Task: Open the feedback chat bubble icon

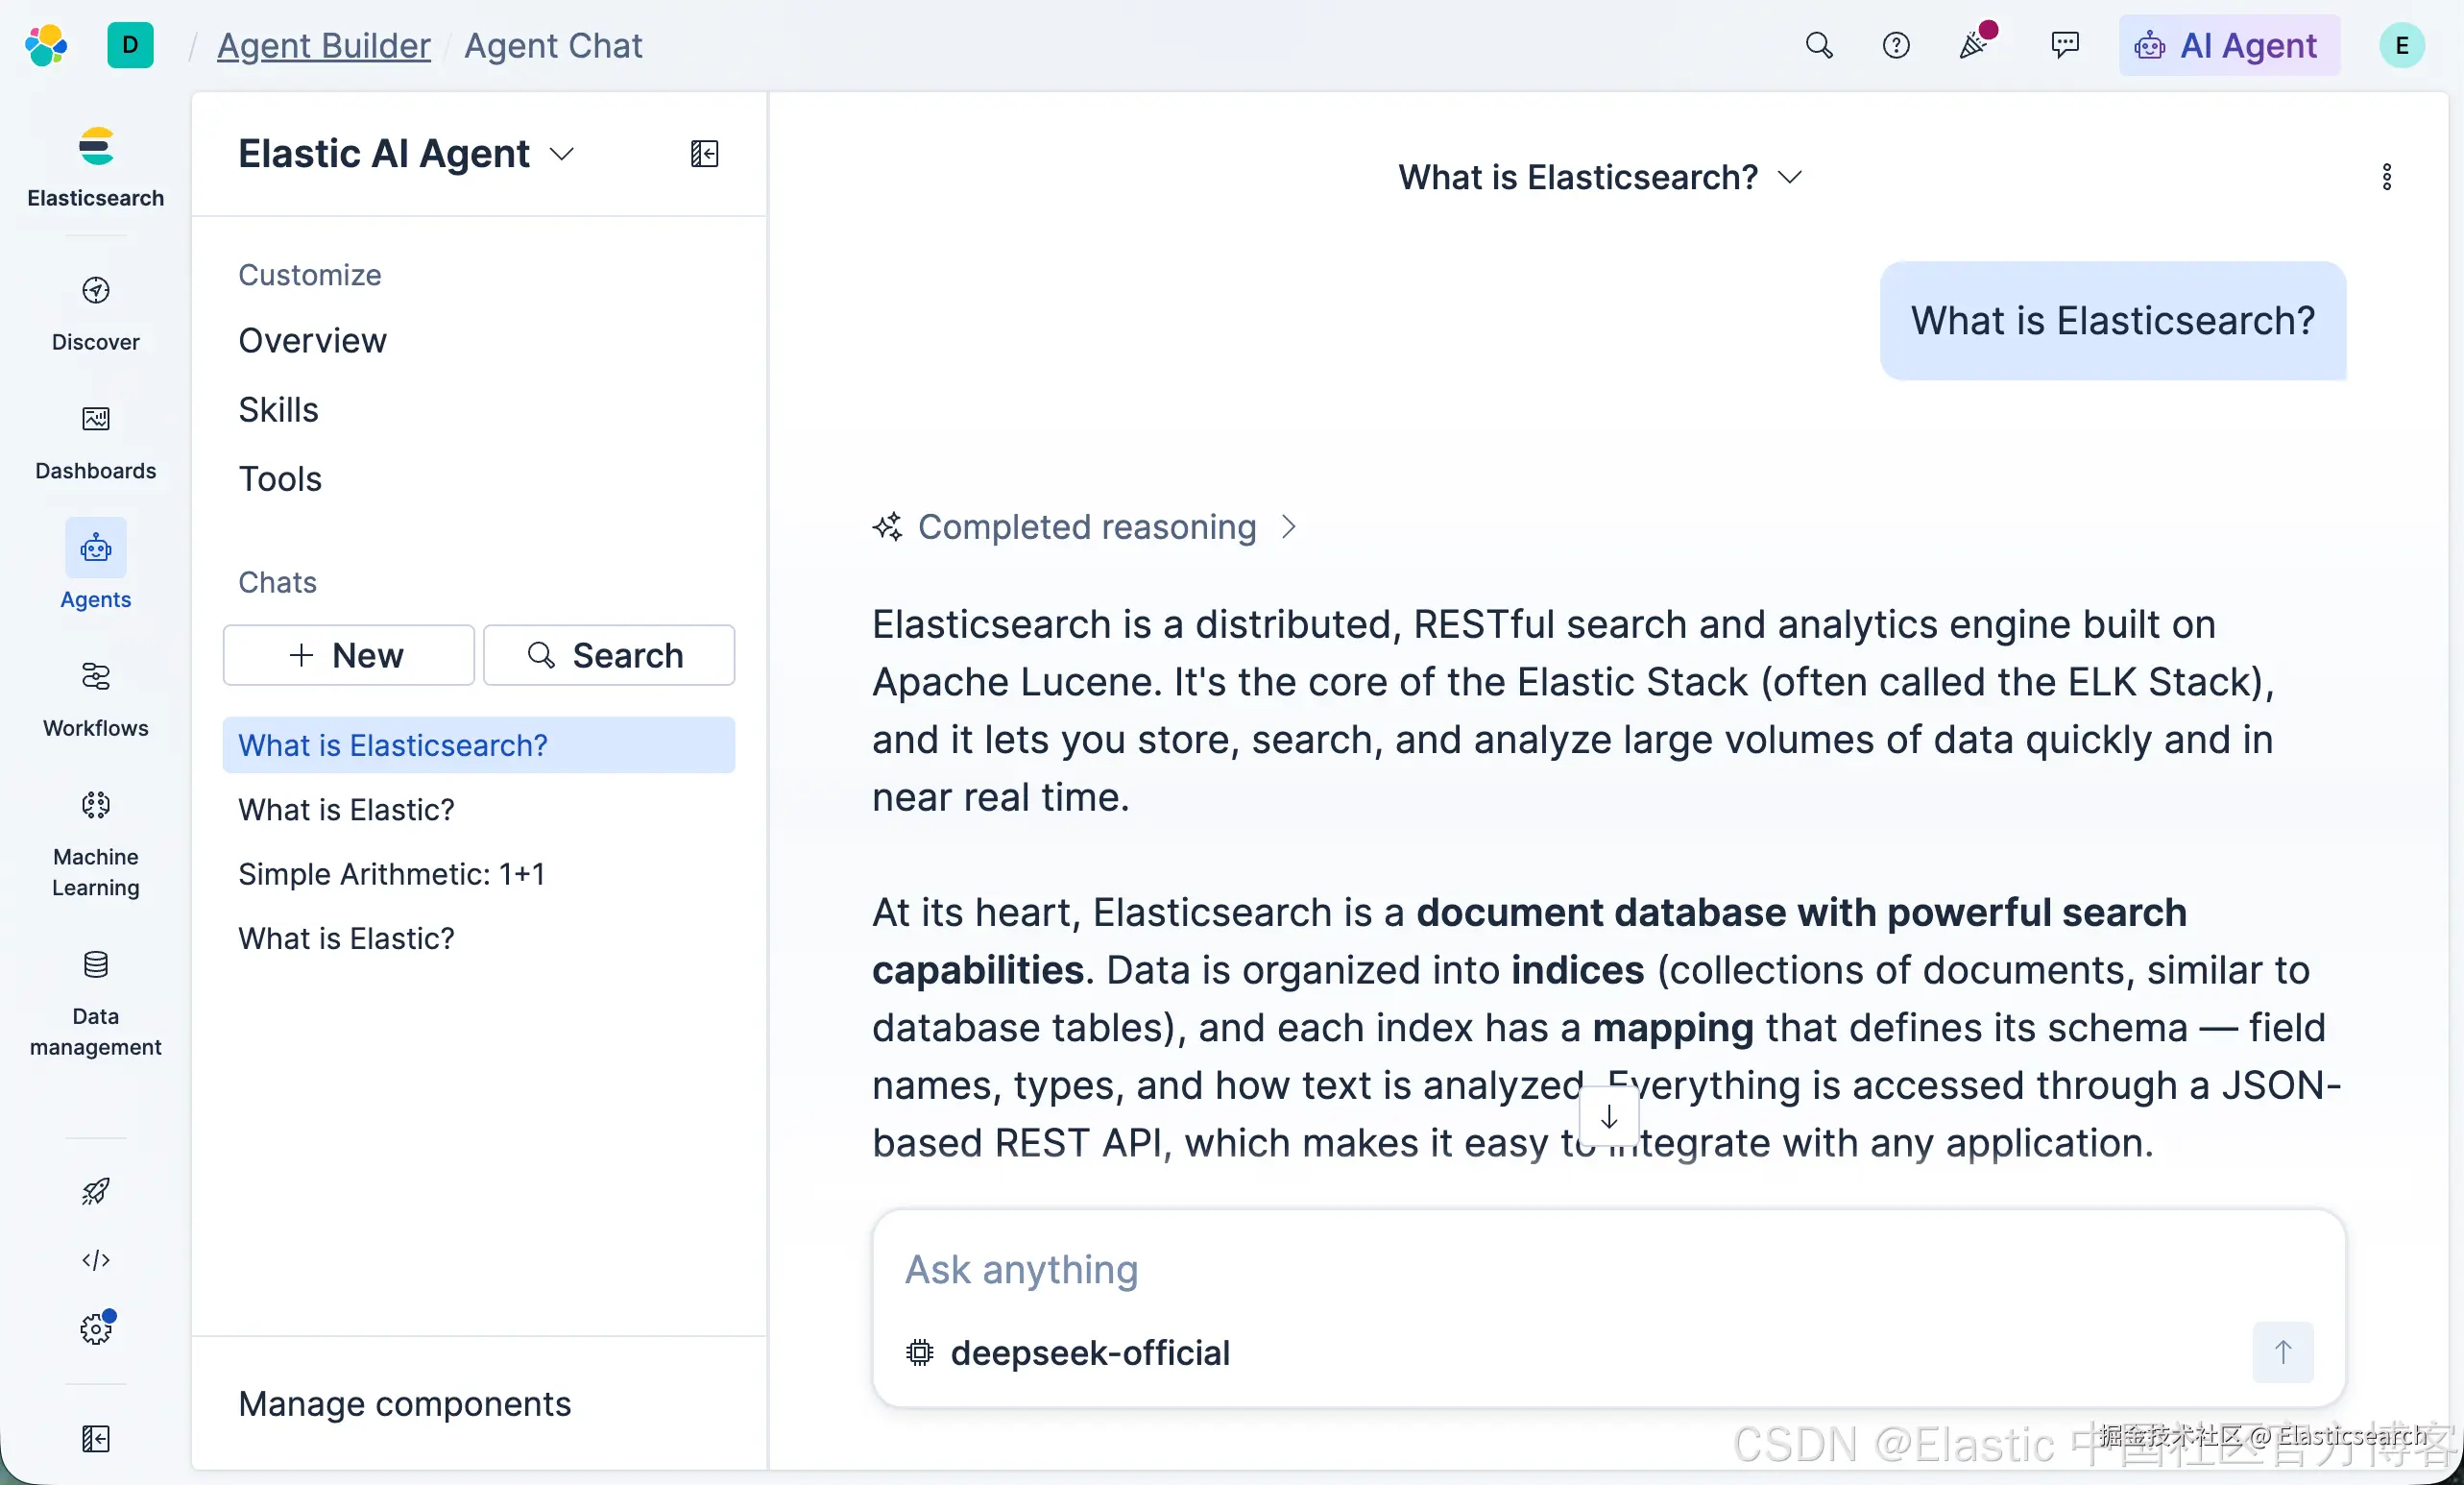Action: pyautogui.click(x=2064, y=45)
